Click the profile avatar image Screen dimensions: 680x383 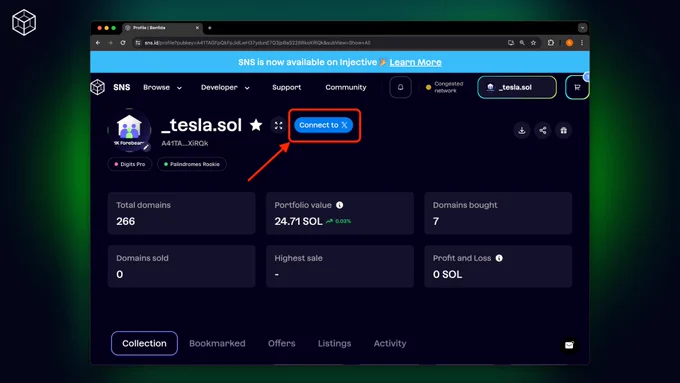[129, 130]
